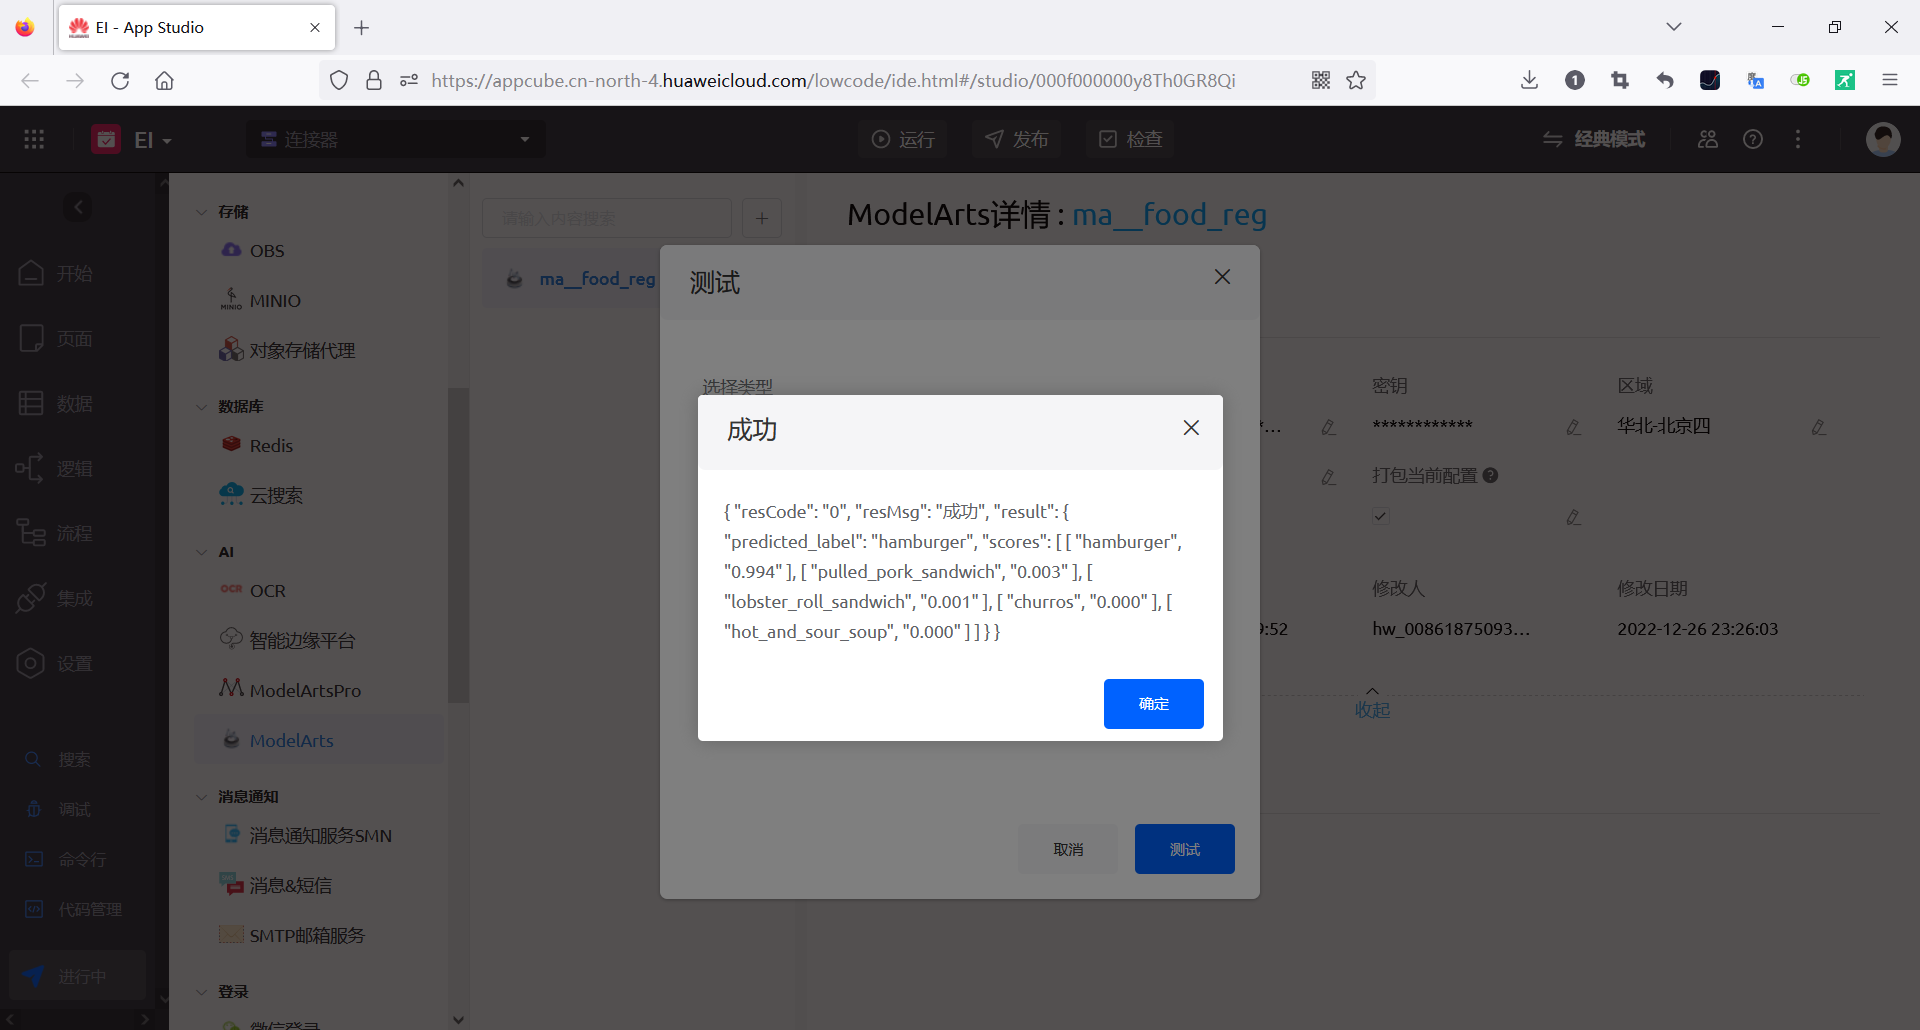Collapse the 登录 tree section
Screen dimensions: 1920x1030
201,992
